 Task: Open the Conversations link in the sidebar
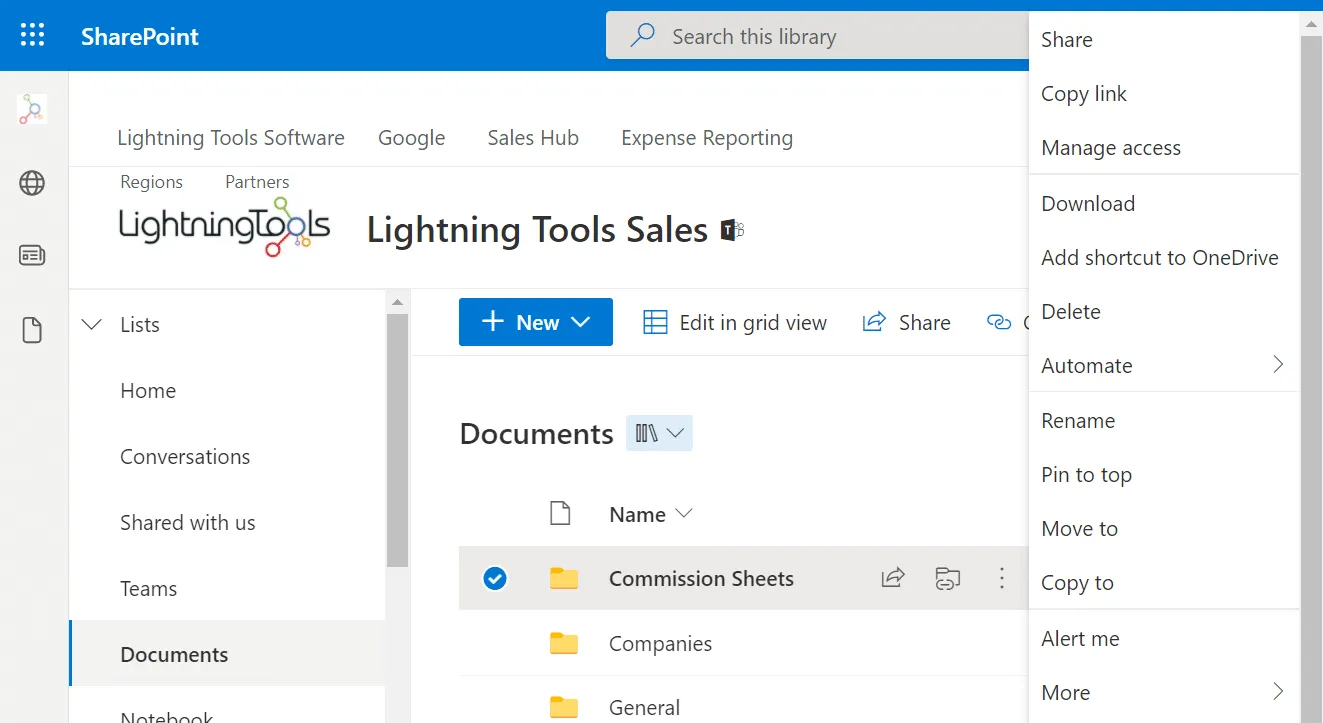[x=185, y=456]
